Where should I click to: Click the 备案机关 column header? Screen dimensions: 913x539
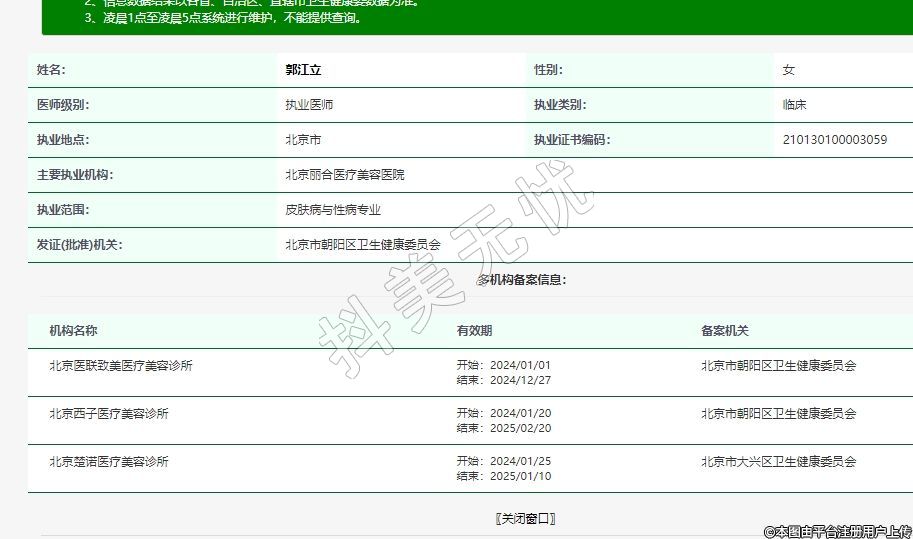click(x=725, y=331)
